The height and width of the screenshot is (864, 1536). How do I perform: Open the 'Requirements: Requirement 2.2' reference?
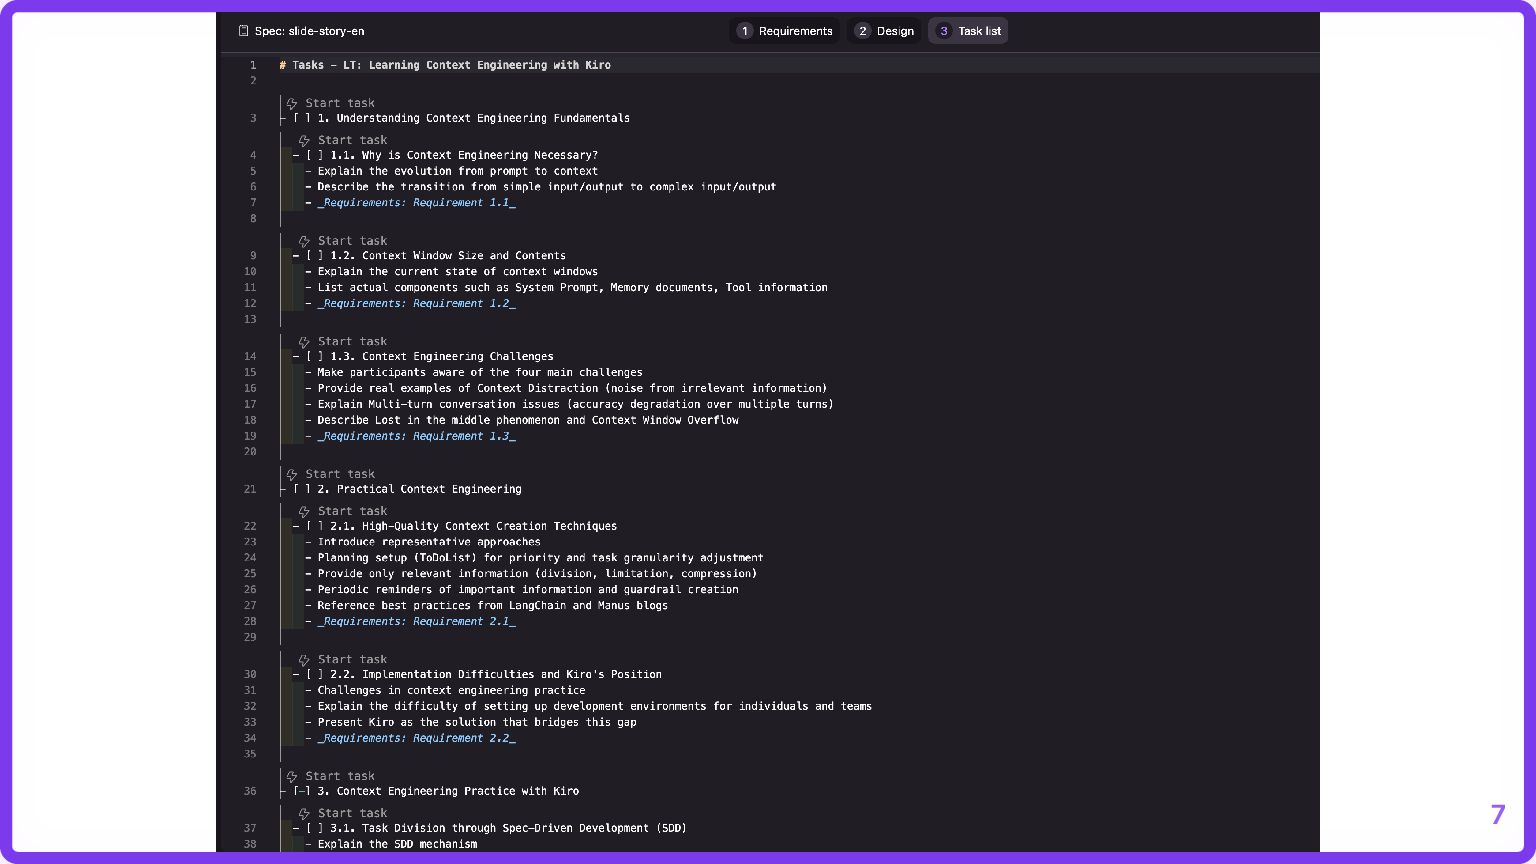(x=417, y=738)
